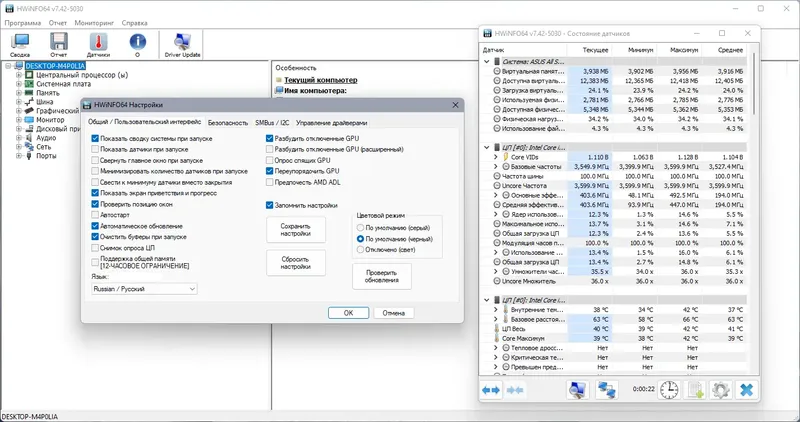Image resolution: width=800 pixels, height=422 pixels.
Task: Switch to the SMBus / I2C tab
Action: click(x=272, y=123)
